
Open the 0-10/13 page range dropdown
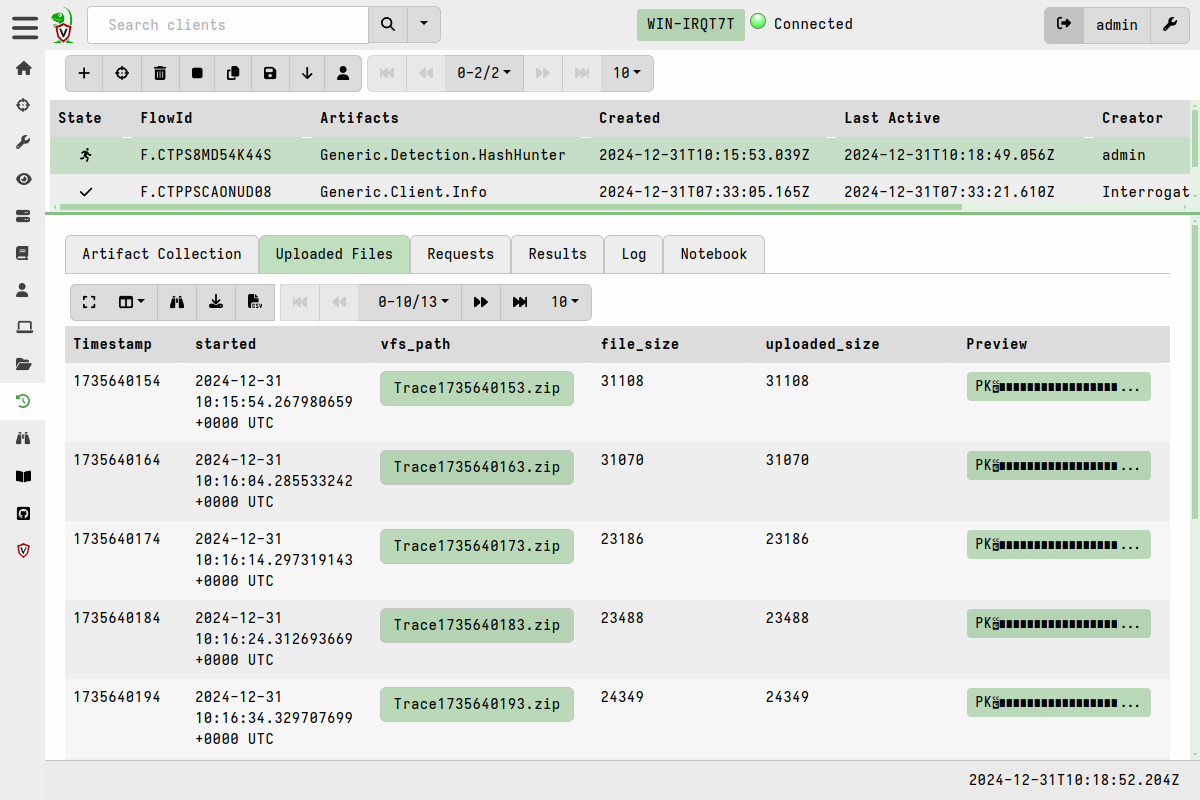[x=412, y=302]
